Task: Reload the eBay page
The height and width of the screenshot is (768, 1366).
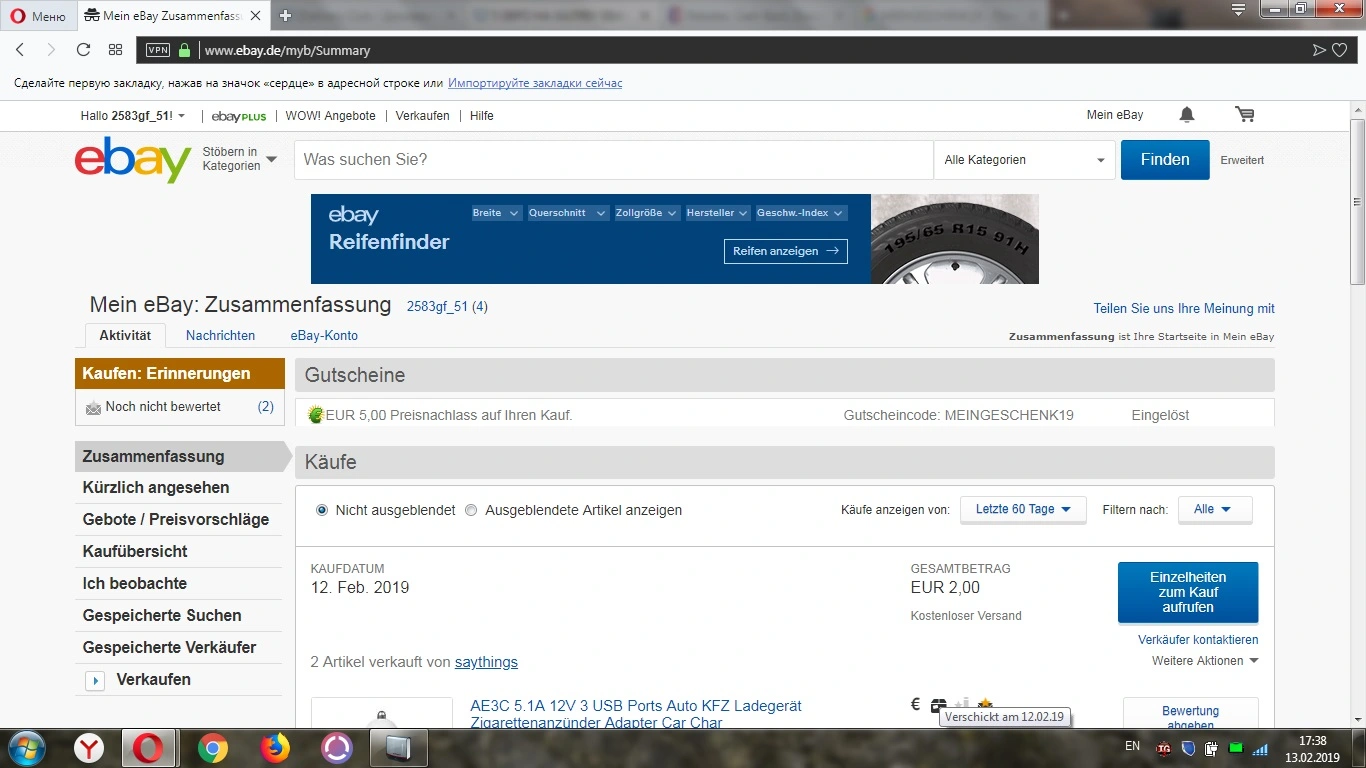Action: pos(83,50)
